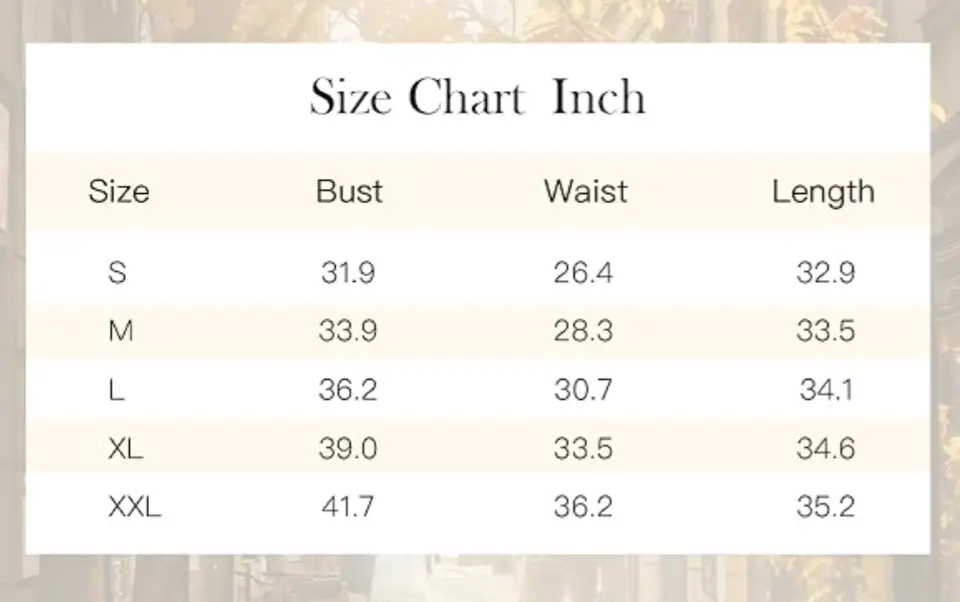This screenshot has height=602, width=960.
Task: Click length value 35.2 for size XXL
Action: click(x=825, y=508)
